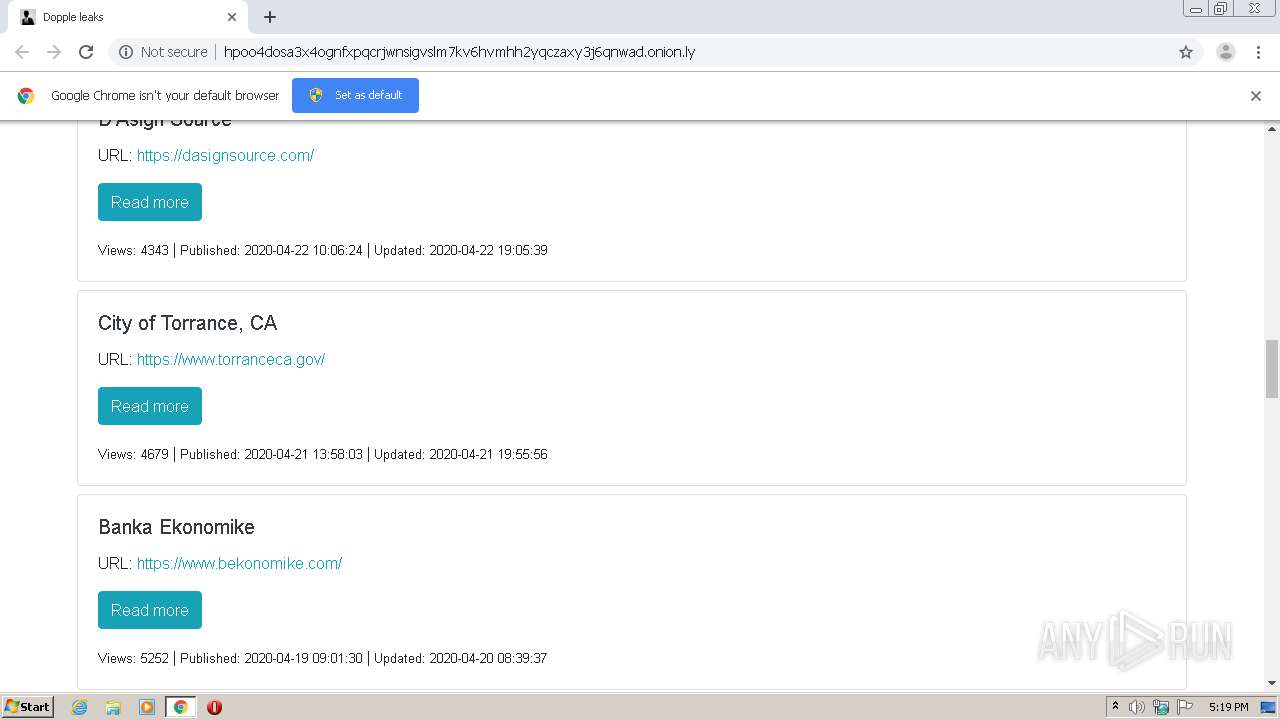Open Chrome's three-dot menu
The height and width of the screenshot is (720, 1280).
point(1258,52)
